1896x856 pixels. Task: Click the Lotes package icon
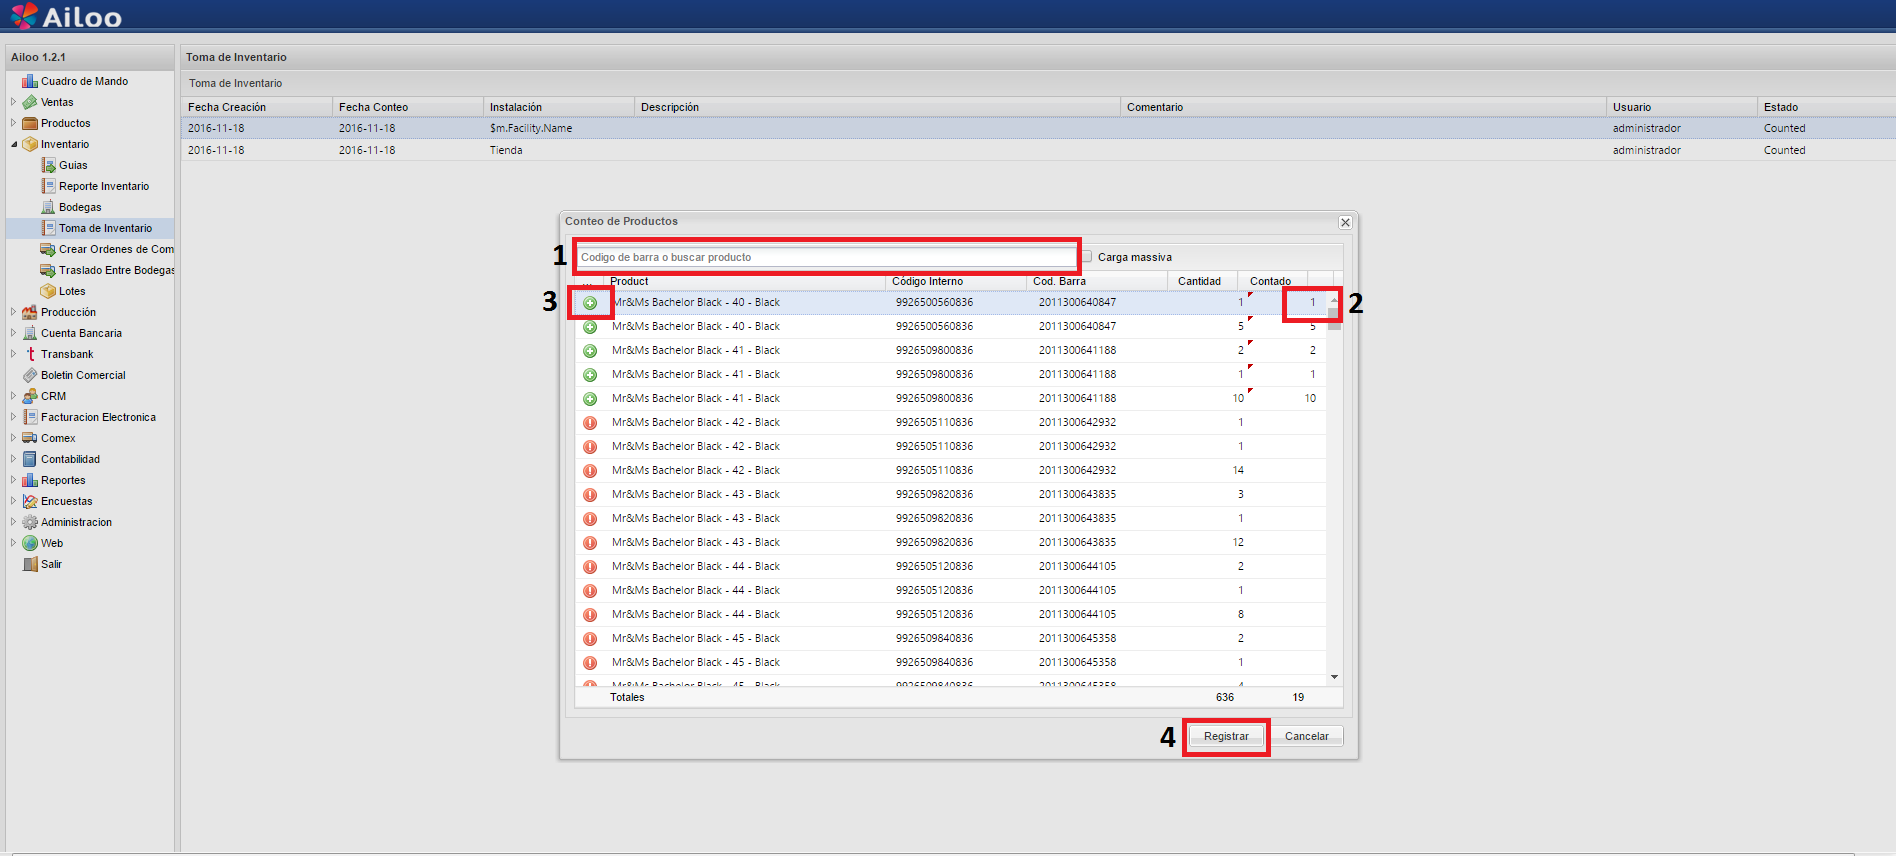48,291
